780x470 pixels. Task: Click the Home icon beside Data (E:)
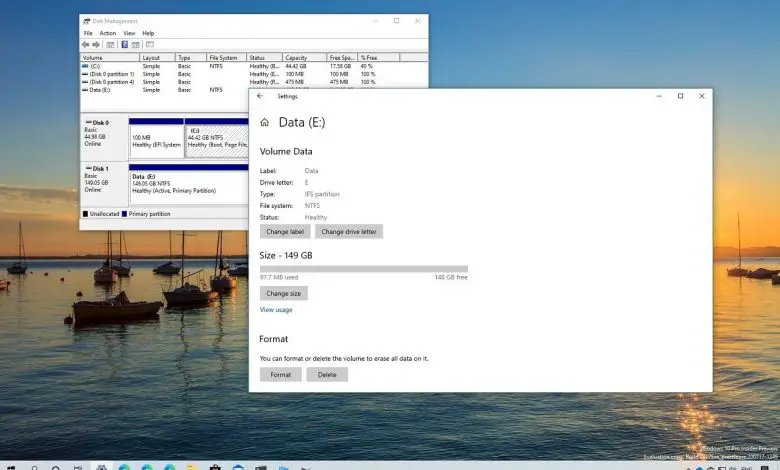pos(264,122)
